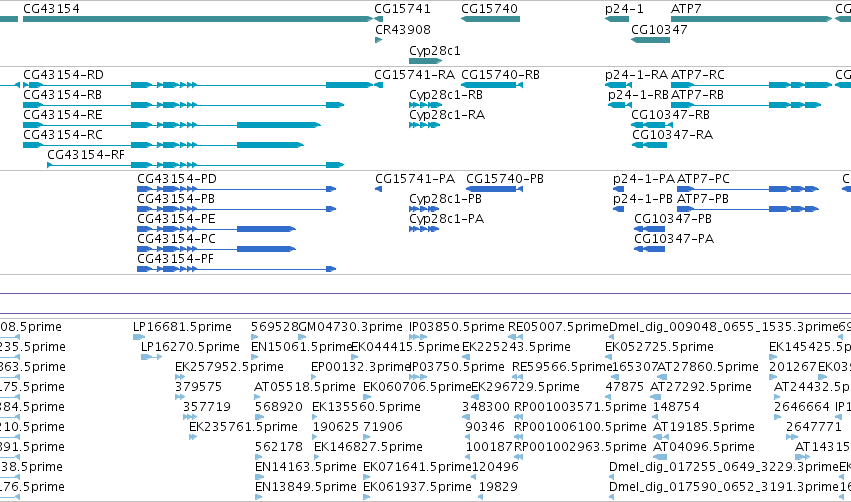The height and width of the screenshot is (502, 851).
Task: Click EST EN15061.5prime
Action: (302, 347)
